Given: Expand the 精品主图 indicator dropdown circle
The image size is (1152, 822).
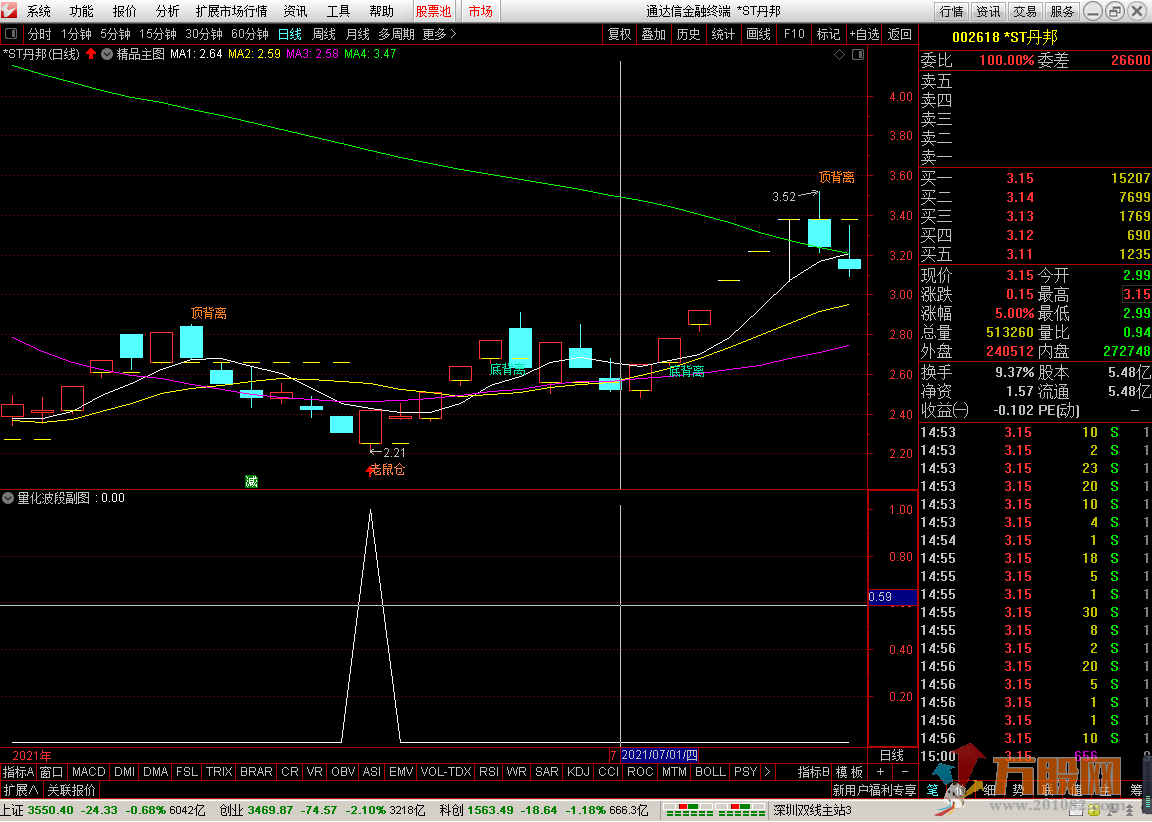Looking at the screenshot, I should (107, 54).
